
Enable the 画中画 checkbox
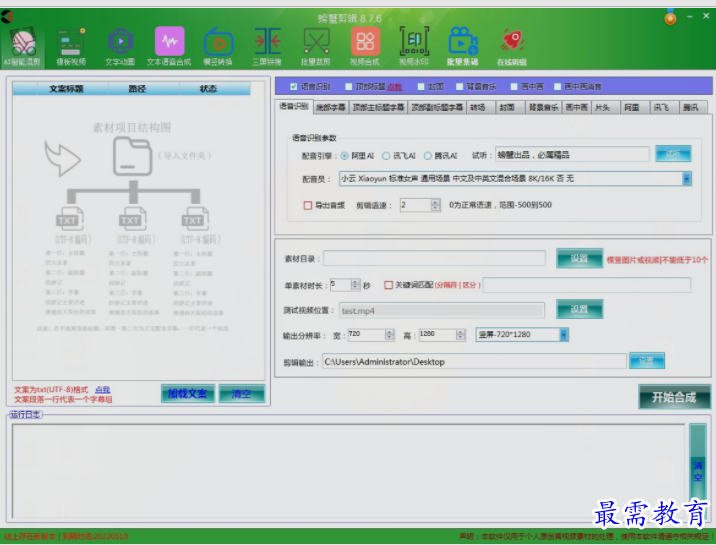514,86
